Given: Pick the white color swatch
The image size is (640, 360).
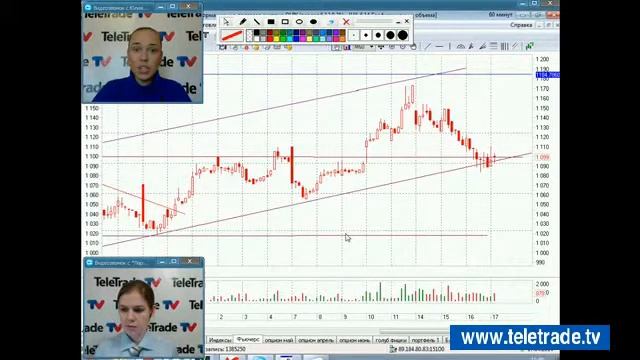Looking at the screenshot, I should coord(256,39).
